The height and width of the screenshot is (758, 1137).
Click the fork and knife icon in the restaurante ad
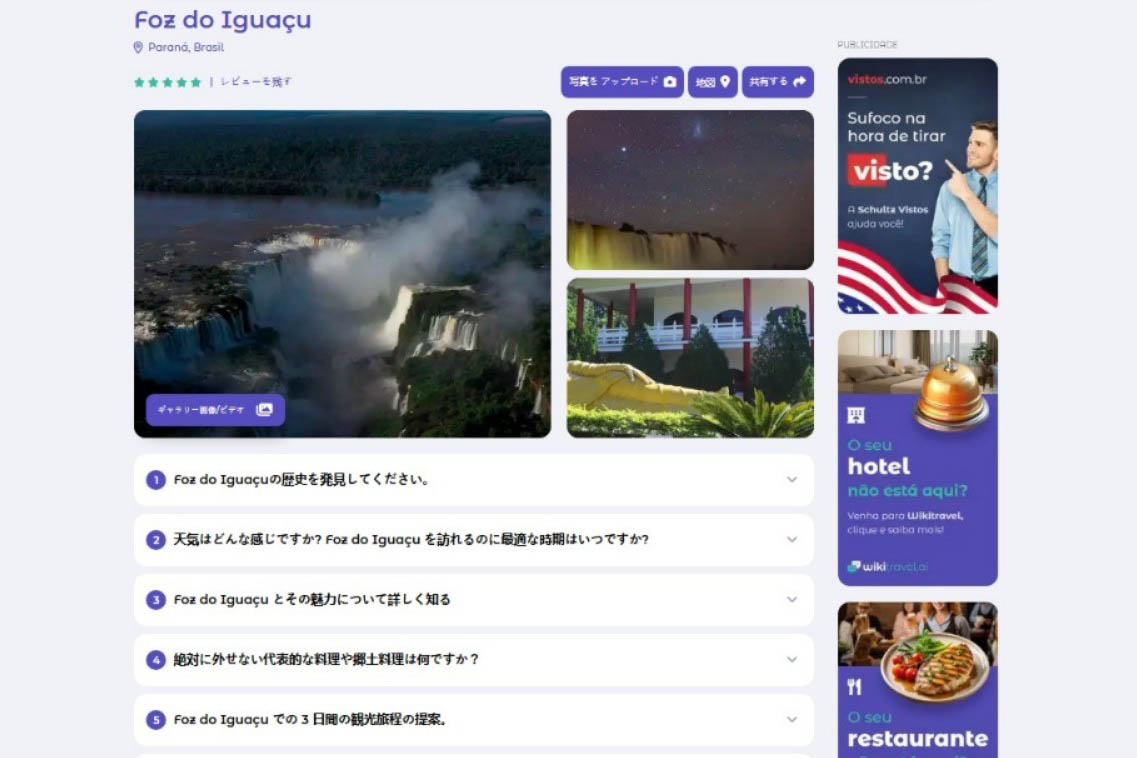pyautogui.click(x=855, y=687)
